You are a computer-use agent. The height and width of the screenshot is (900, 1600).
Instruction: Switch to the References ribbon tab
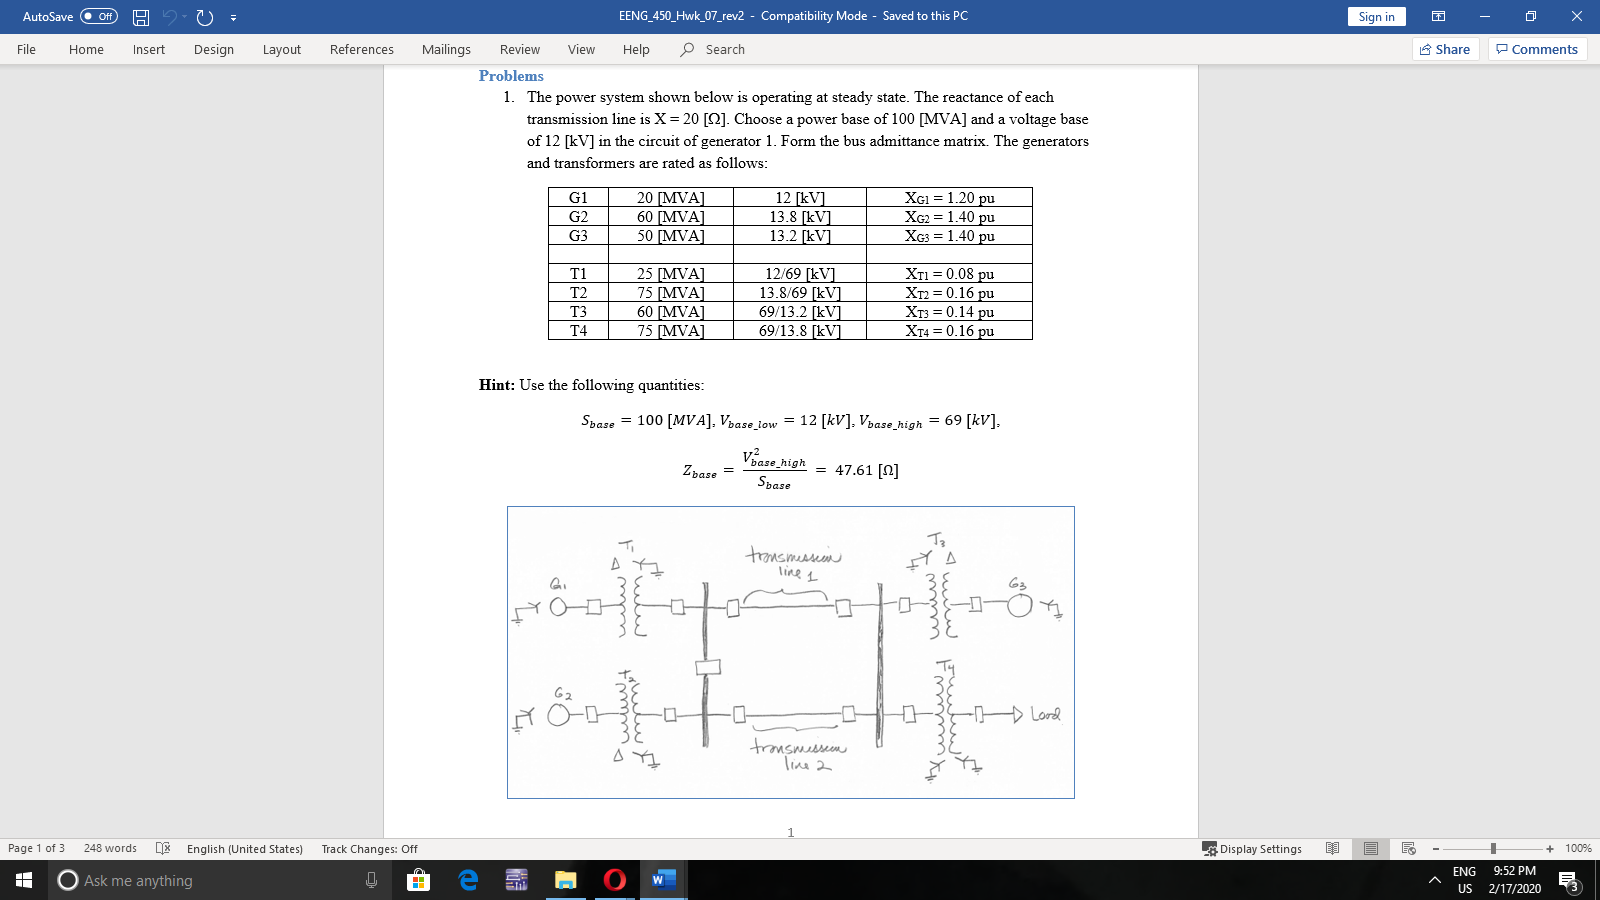(x=362, y=49)
